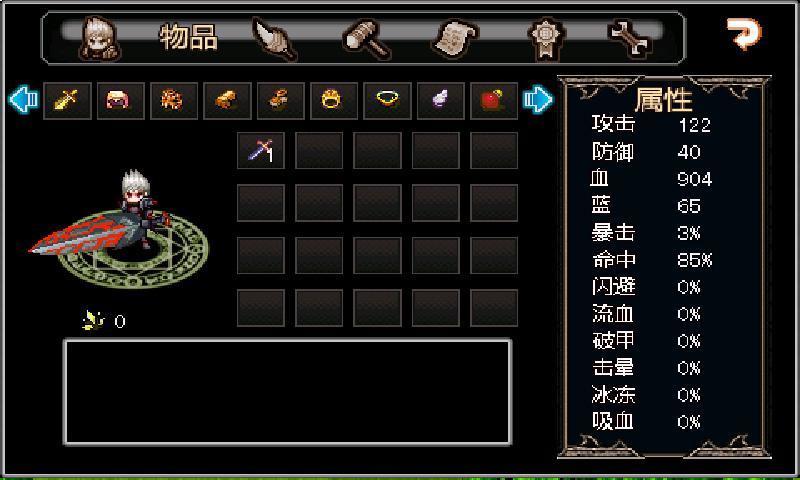
Task: Select the gold ring equipment slot
Action: (334, 100)
